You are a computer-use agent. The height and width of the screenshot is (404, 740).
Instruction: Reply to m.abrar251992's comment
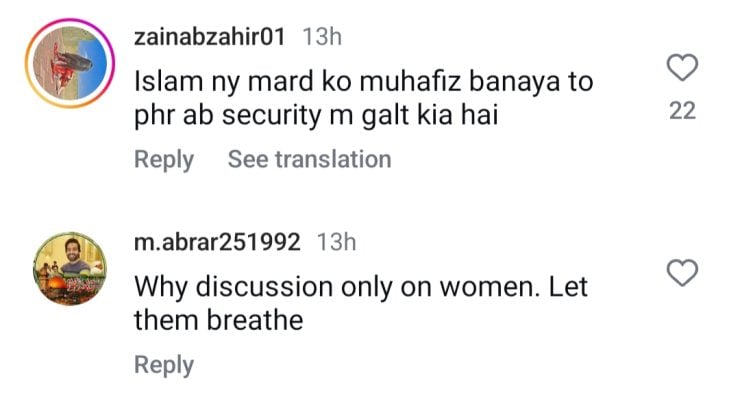tap(163, 365)
